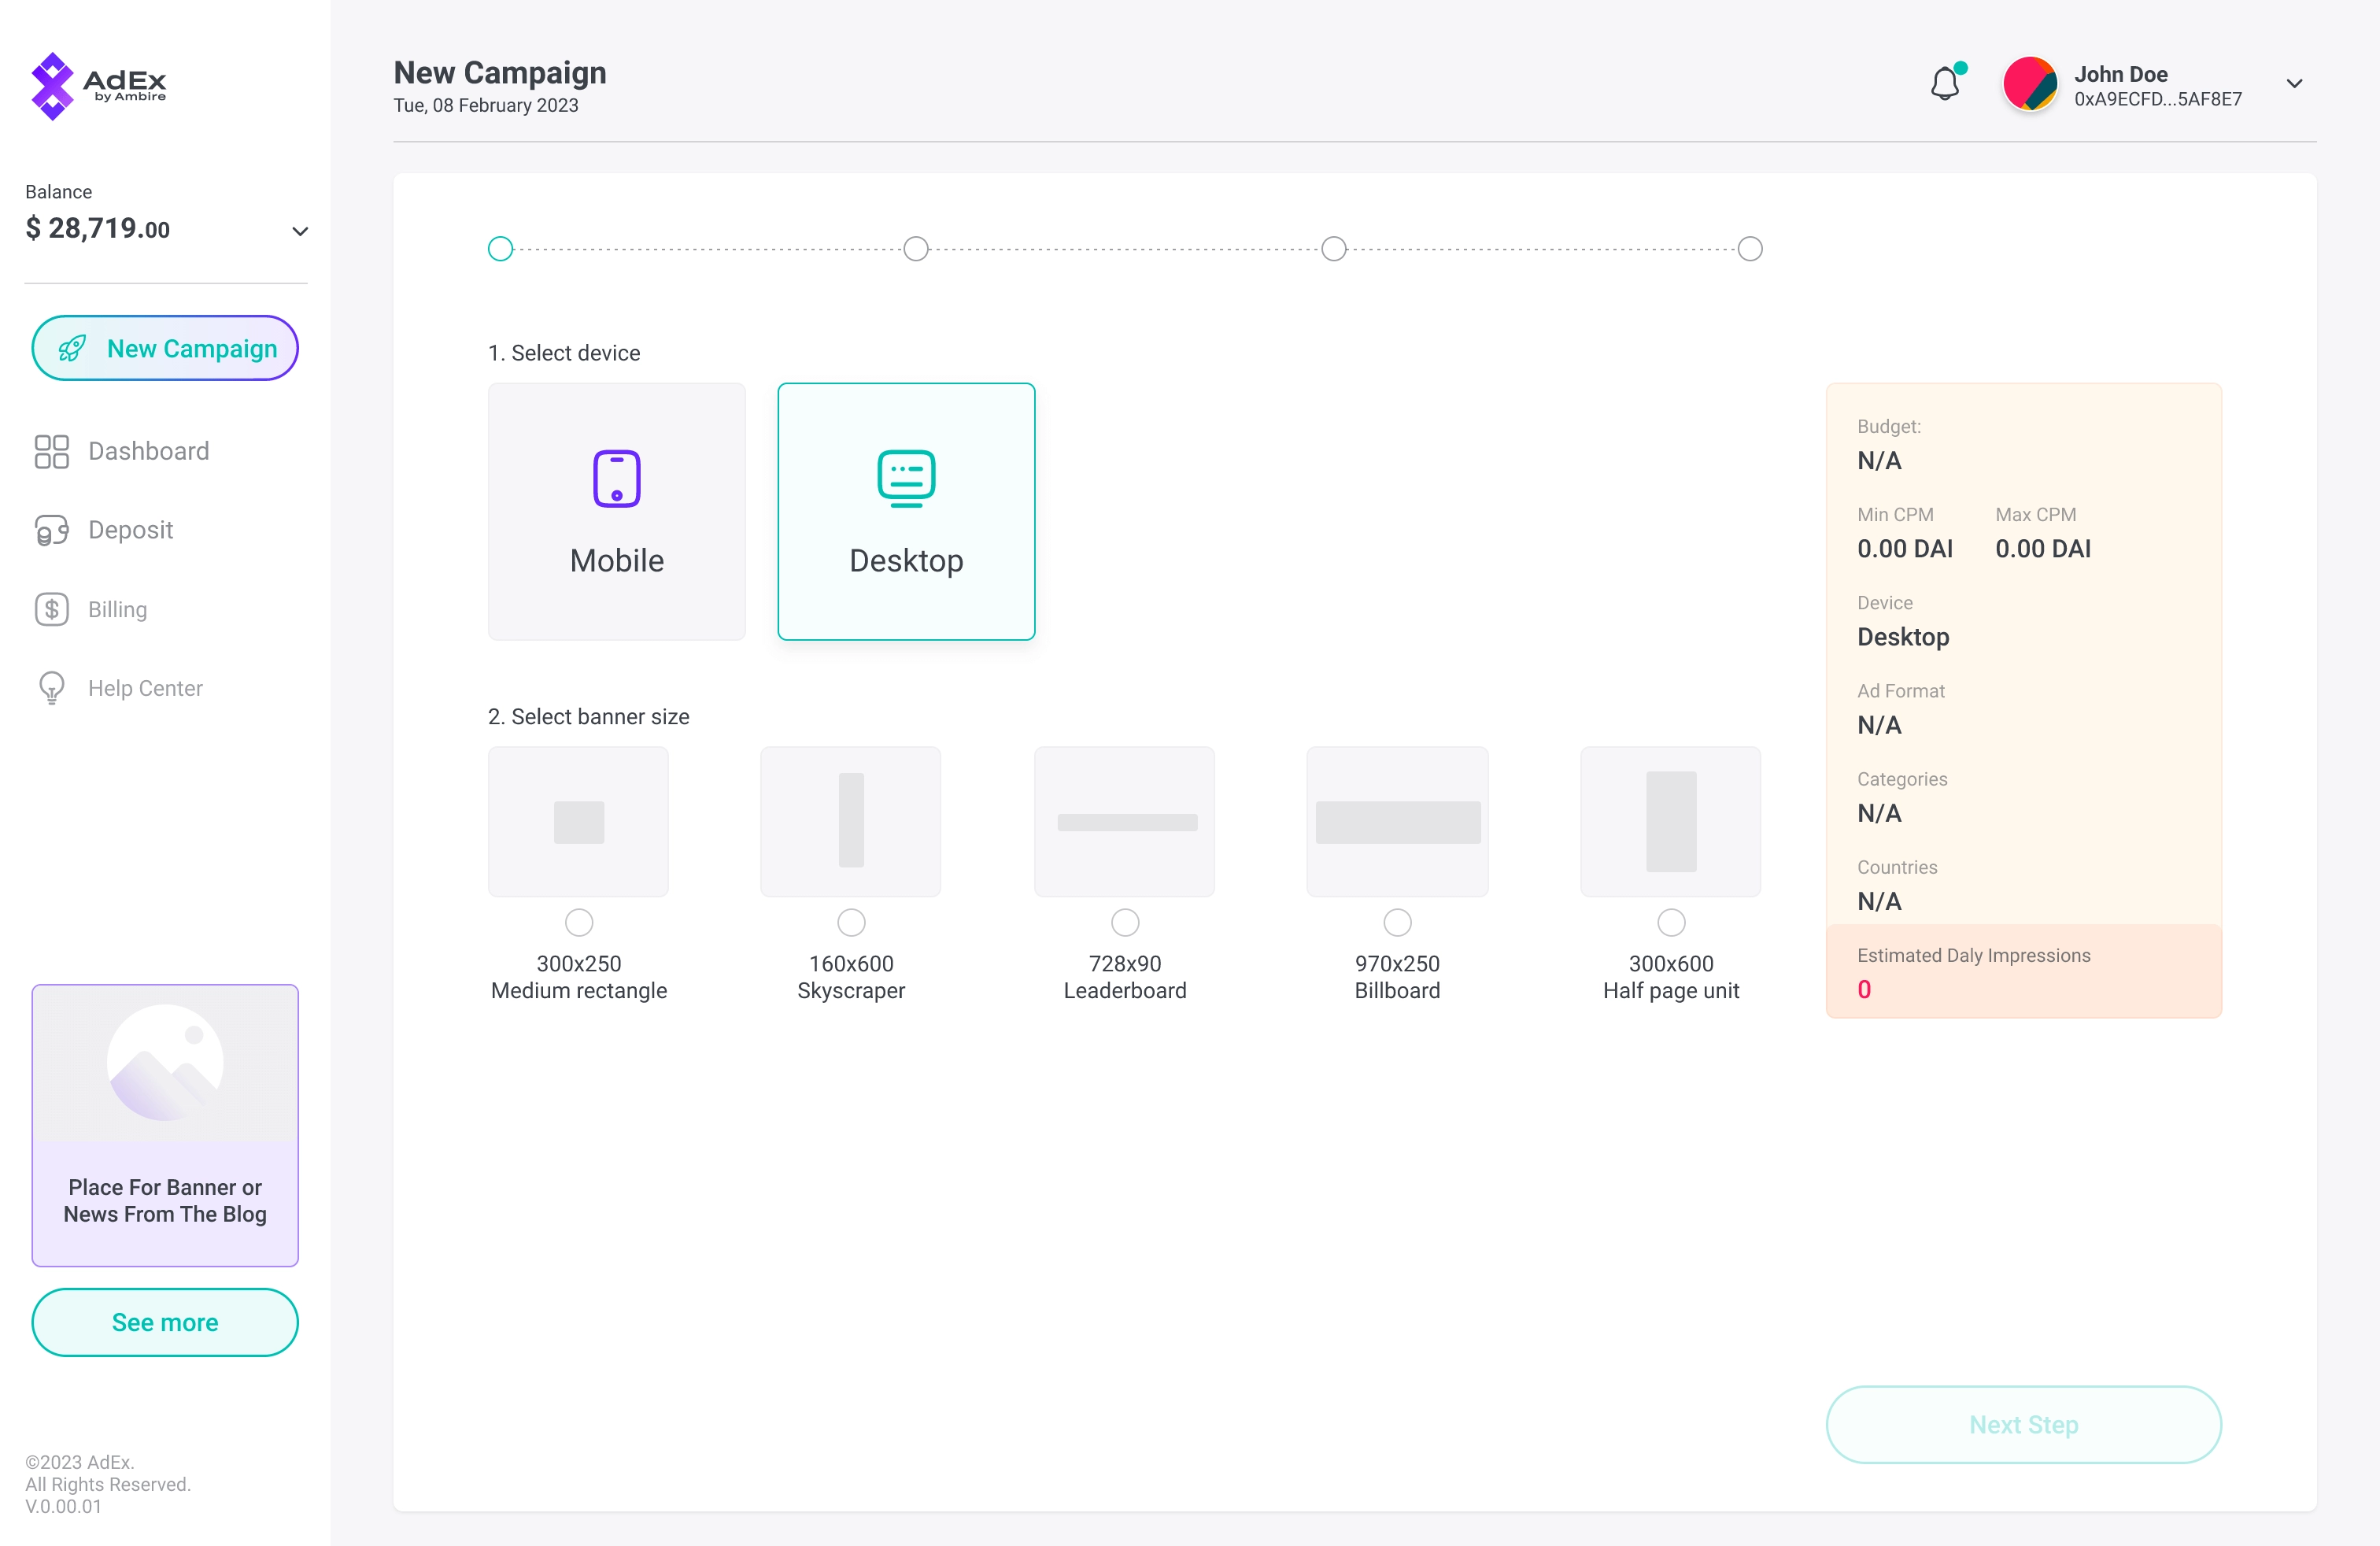Image resolution: width=2380 pixels, height=1546 pixels.
Task: Click the Help Center lightbulb icon
Action: coord(50,687)
